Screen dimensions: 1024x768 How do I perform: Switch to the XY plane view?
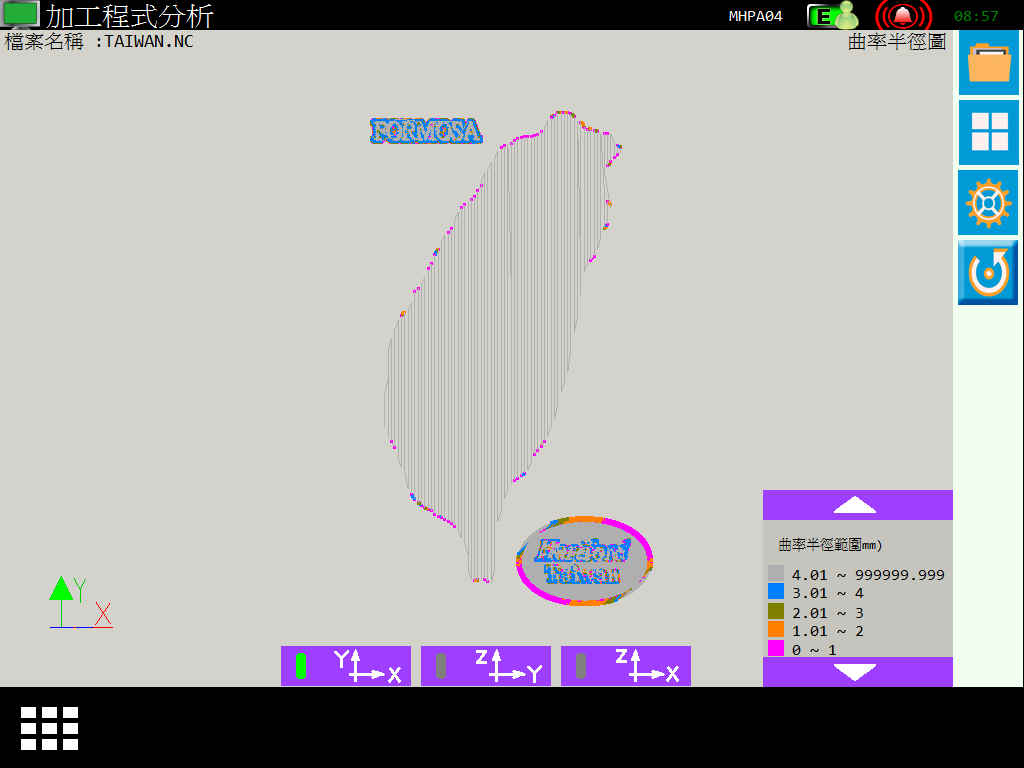point(346,666)
